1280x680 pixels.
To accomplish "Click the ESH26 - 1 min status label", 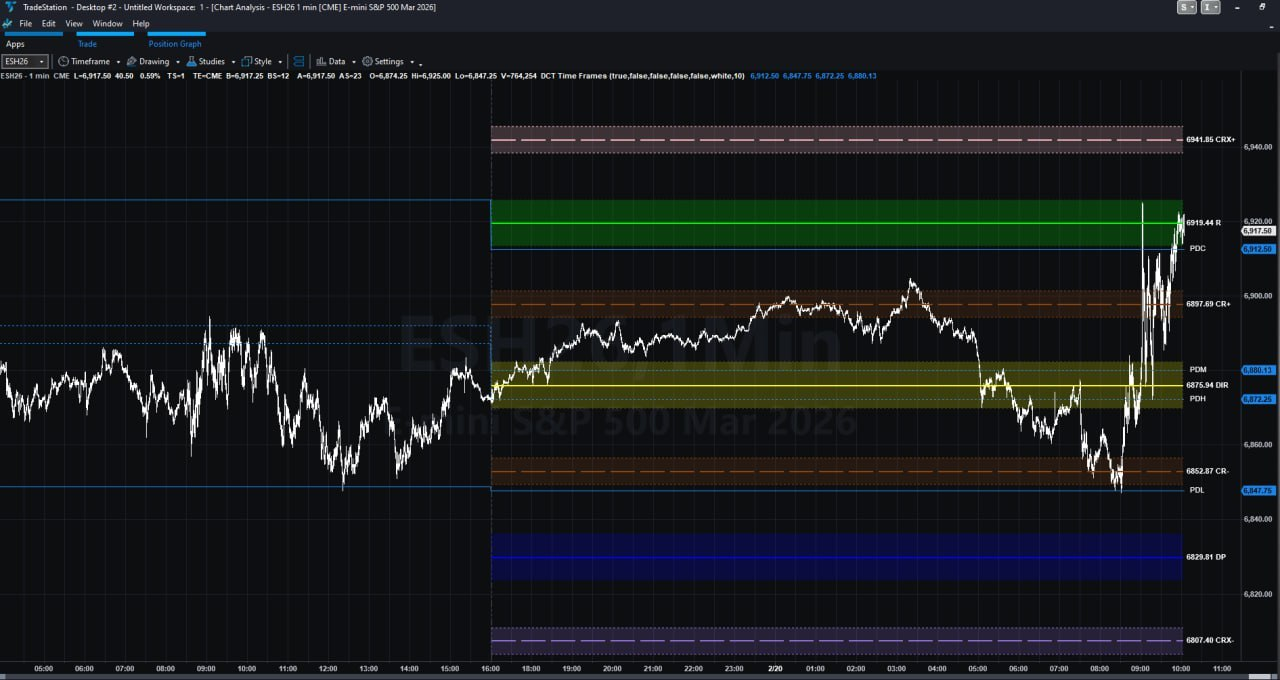I will 25,76.
